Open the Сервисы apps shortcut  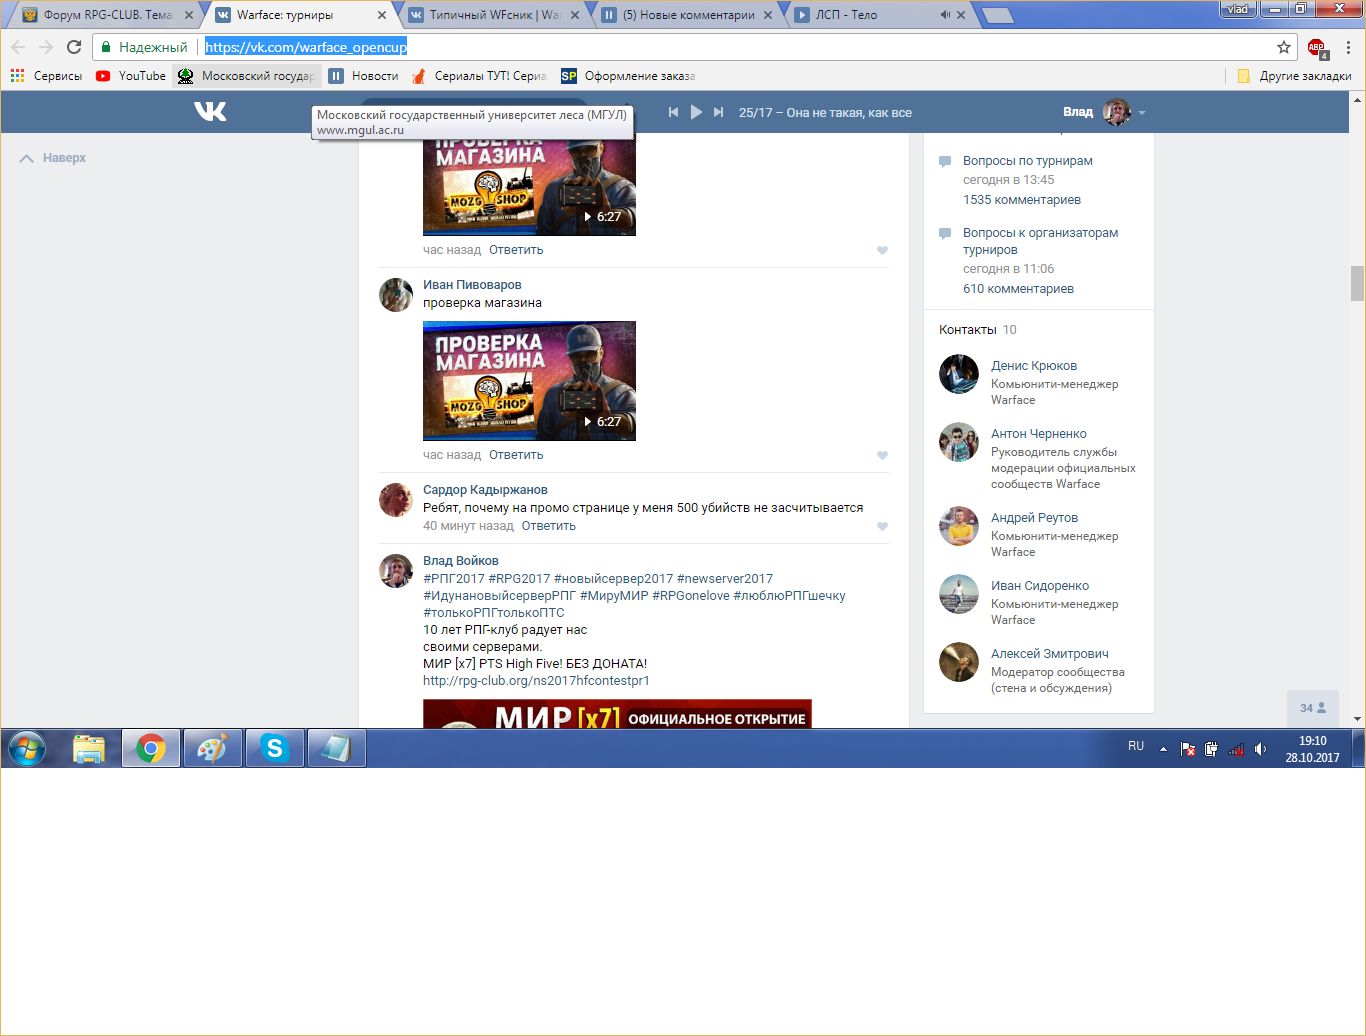pos(46,76)
